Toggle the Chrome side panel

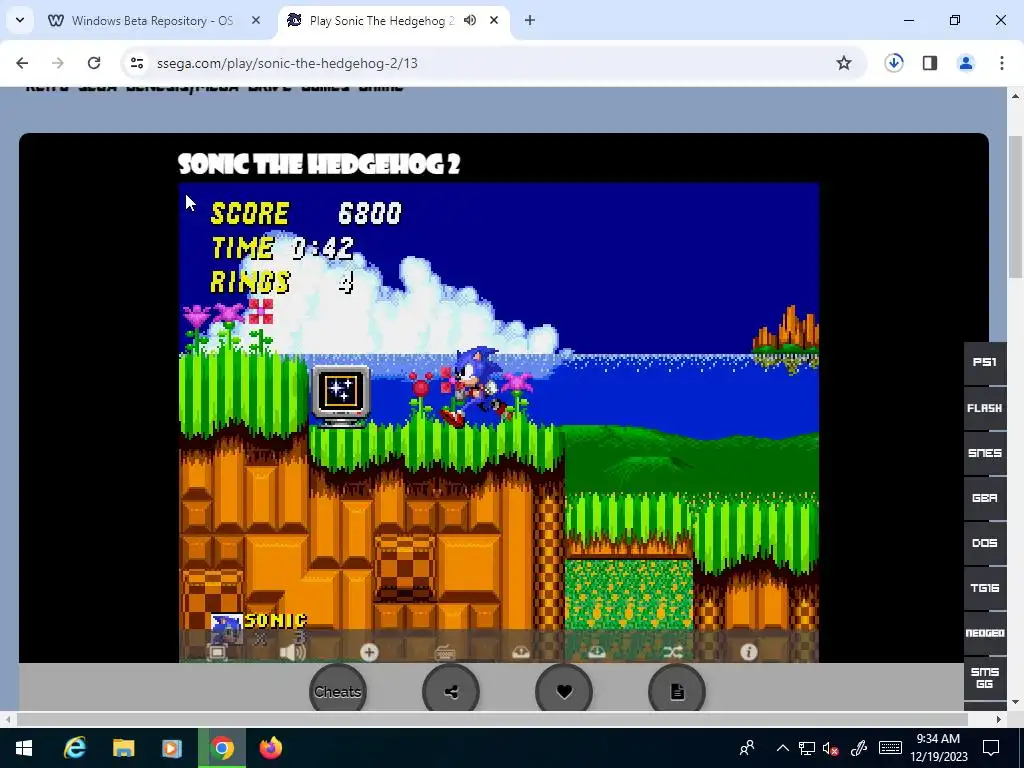(x=930, y=63)
